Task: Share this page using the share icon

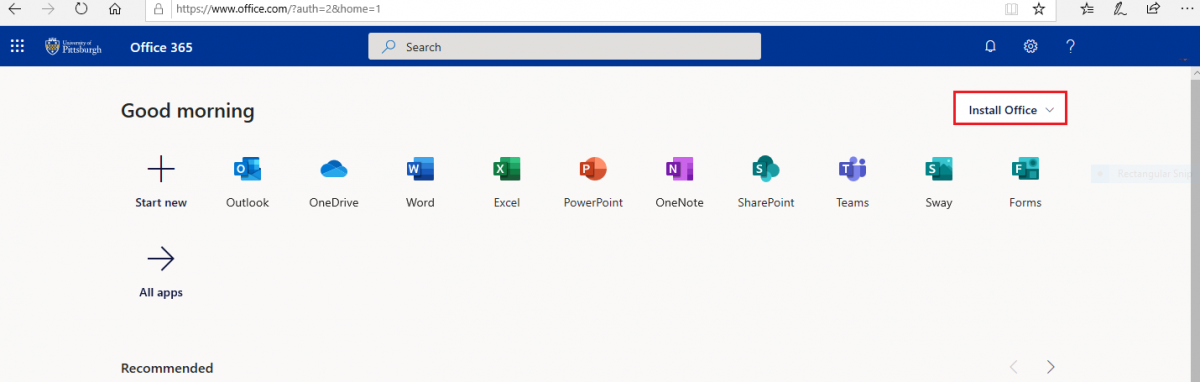Action: pos(1153,9)
